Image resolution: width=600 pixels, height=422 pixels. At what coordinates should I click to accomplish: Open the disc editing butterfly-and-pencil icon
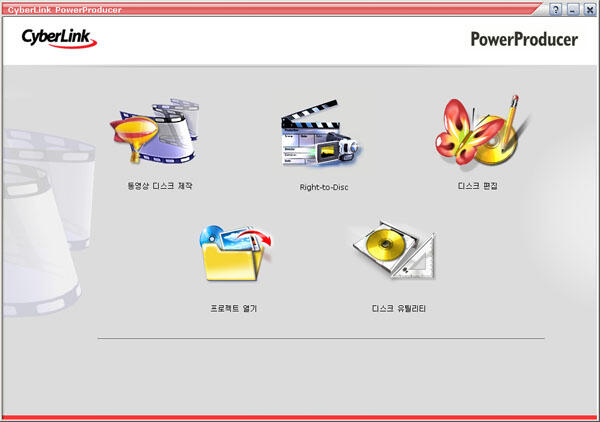[x=481, y=130]
